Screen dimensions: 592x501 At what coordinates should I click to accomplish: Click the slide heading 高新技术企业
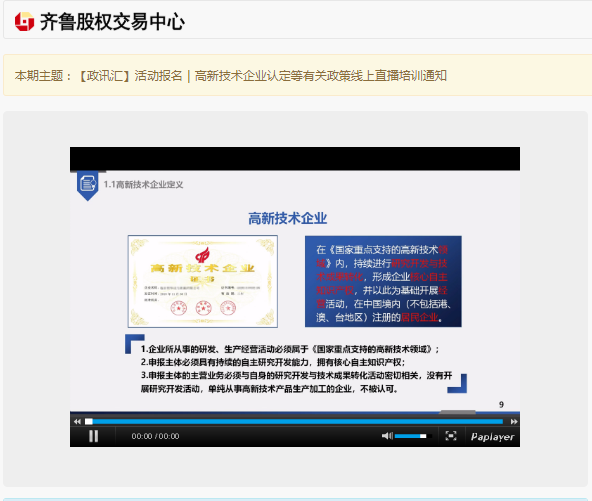288,218
